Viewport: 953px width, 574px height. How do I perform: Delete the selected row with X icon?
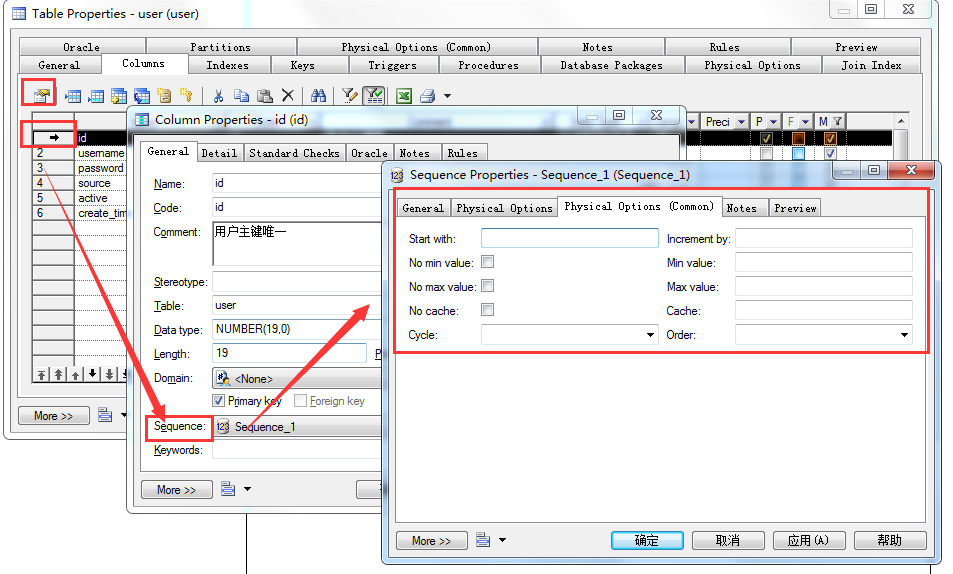287,95
